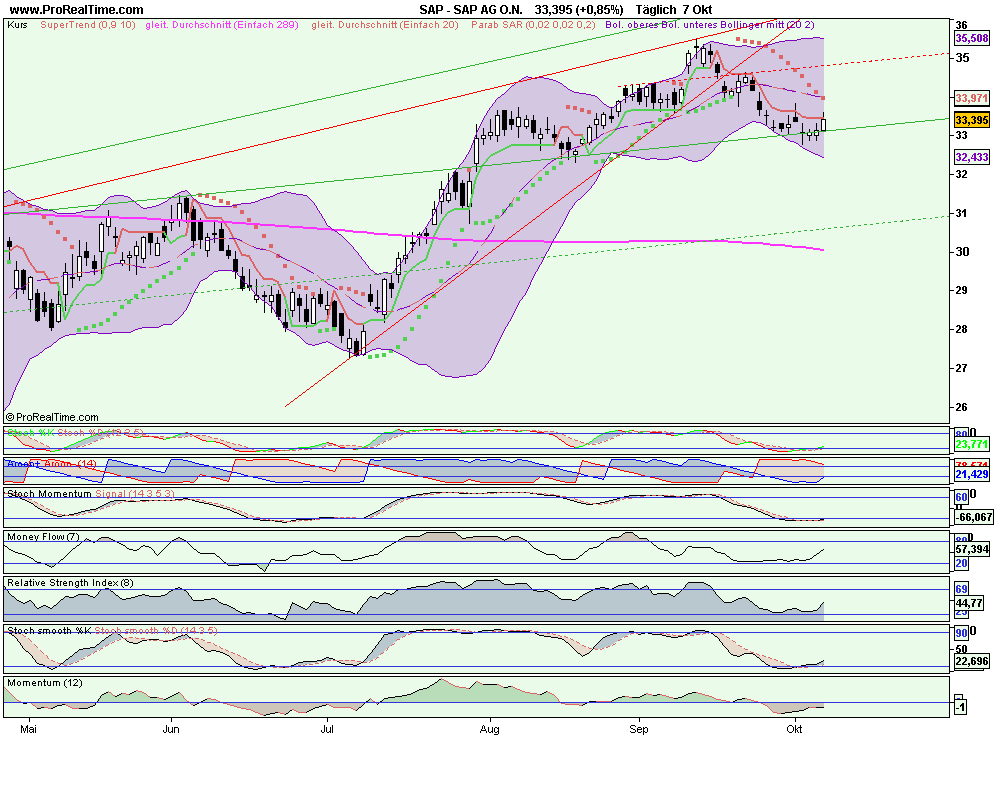1000x800 pixels.
Task: Click the yellow 33,395 current price label
Action: (x=971, y=120)
